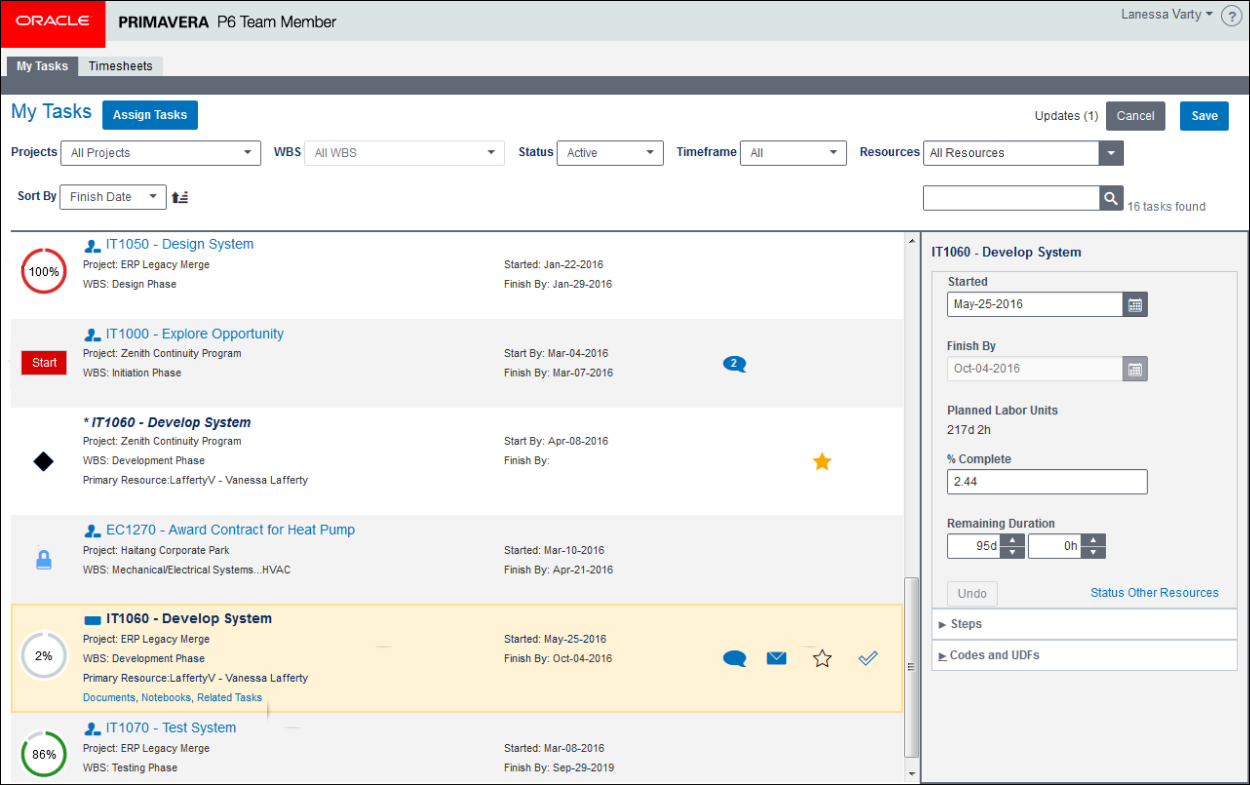Open the Help question mark icon

click(1231, 15)
